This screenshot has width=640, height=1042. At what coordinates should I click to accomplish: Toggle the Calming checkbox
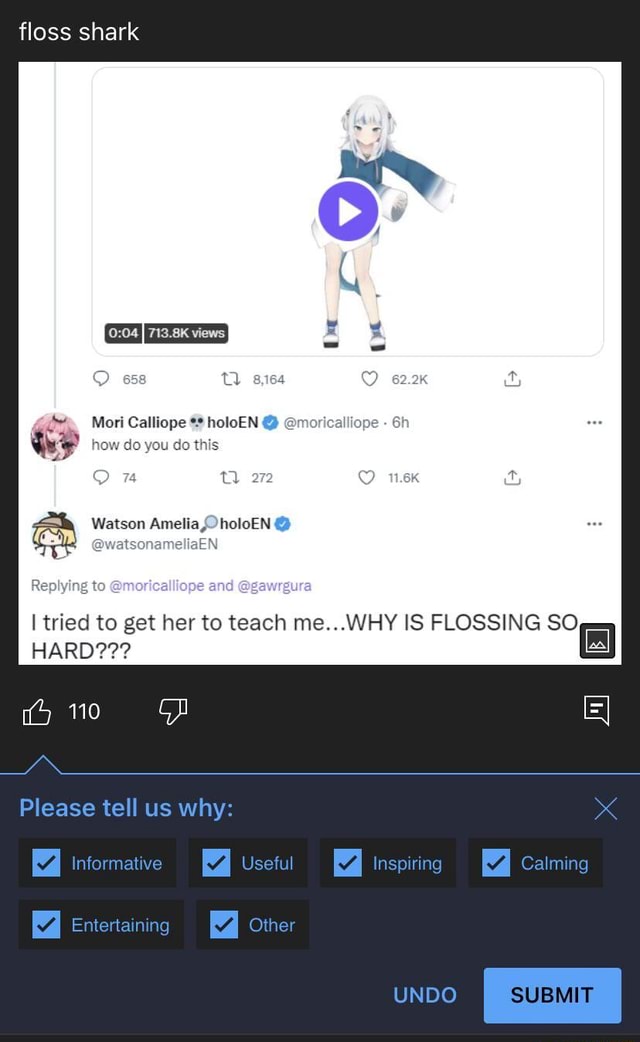pos(496,863)
